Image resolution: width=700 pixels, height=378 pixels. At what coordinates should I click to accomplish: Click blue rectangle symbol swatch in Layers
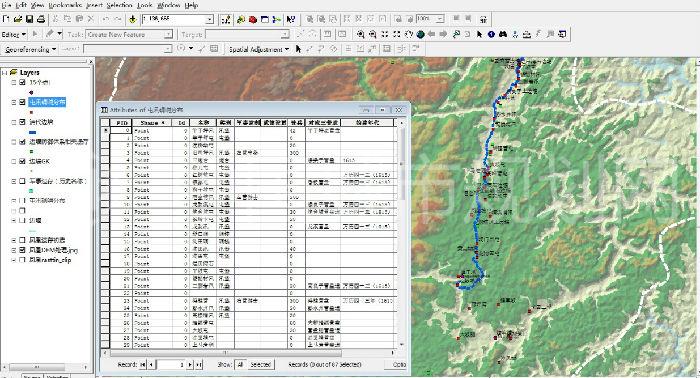point(32,132)
